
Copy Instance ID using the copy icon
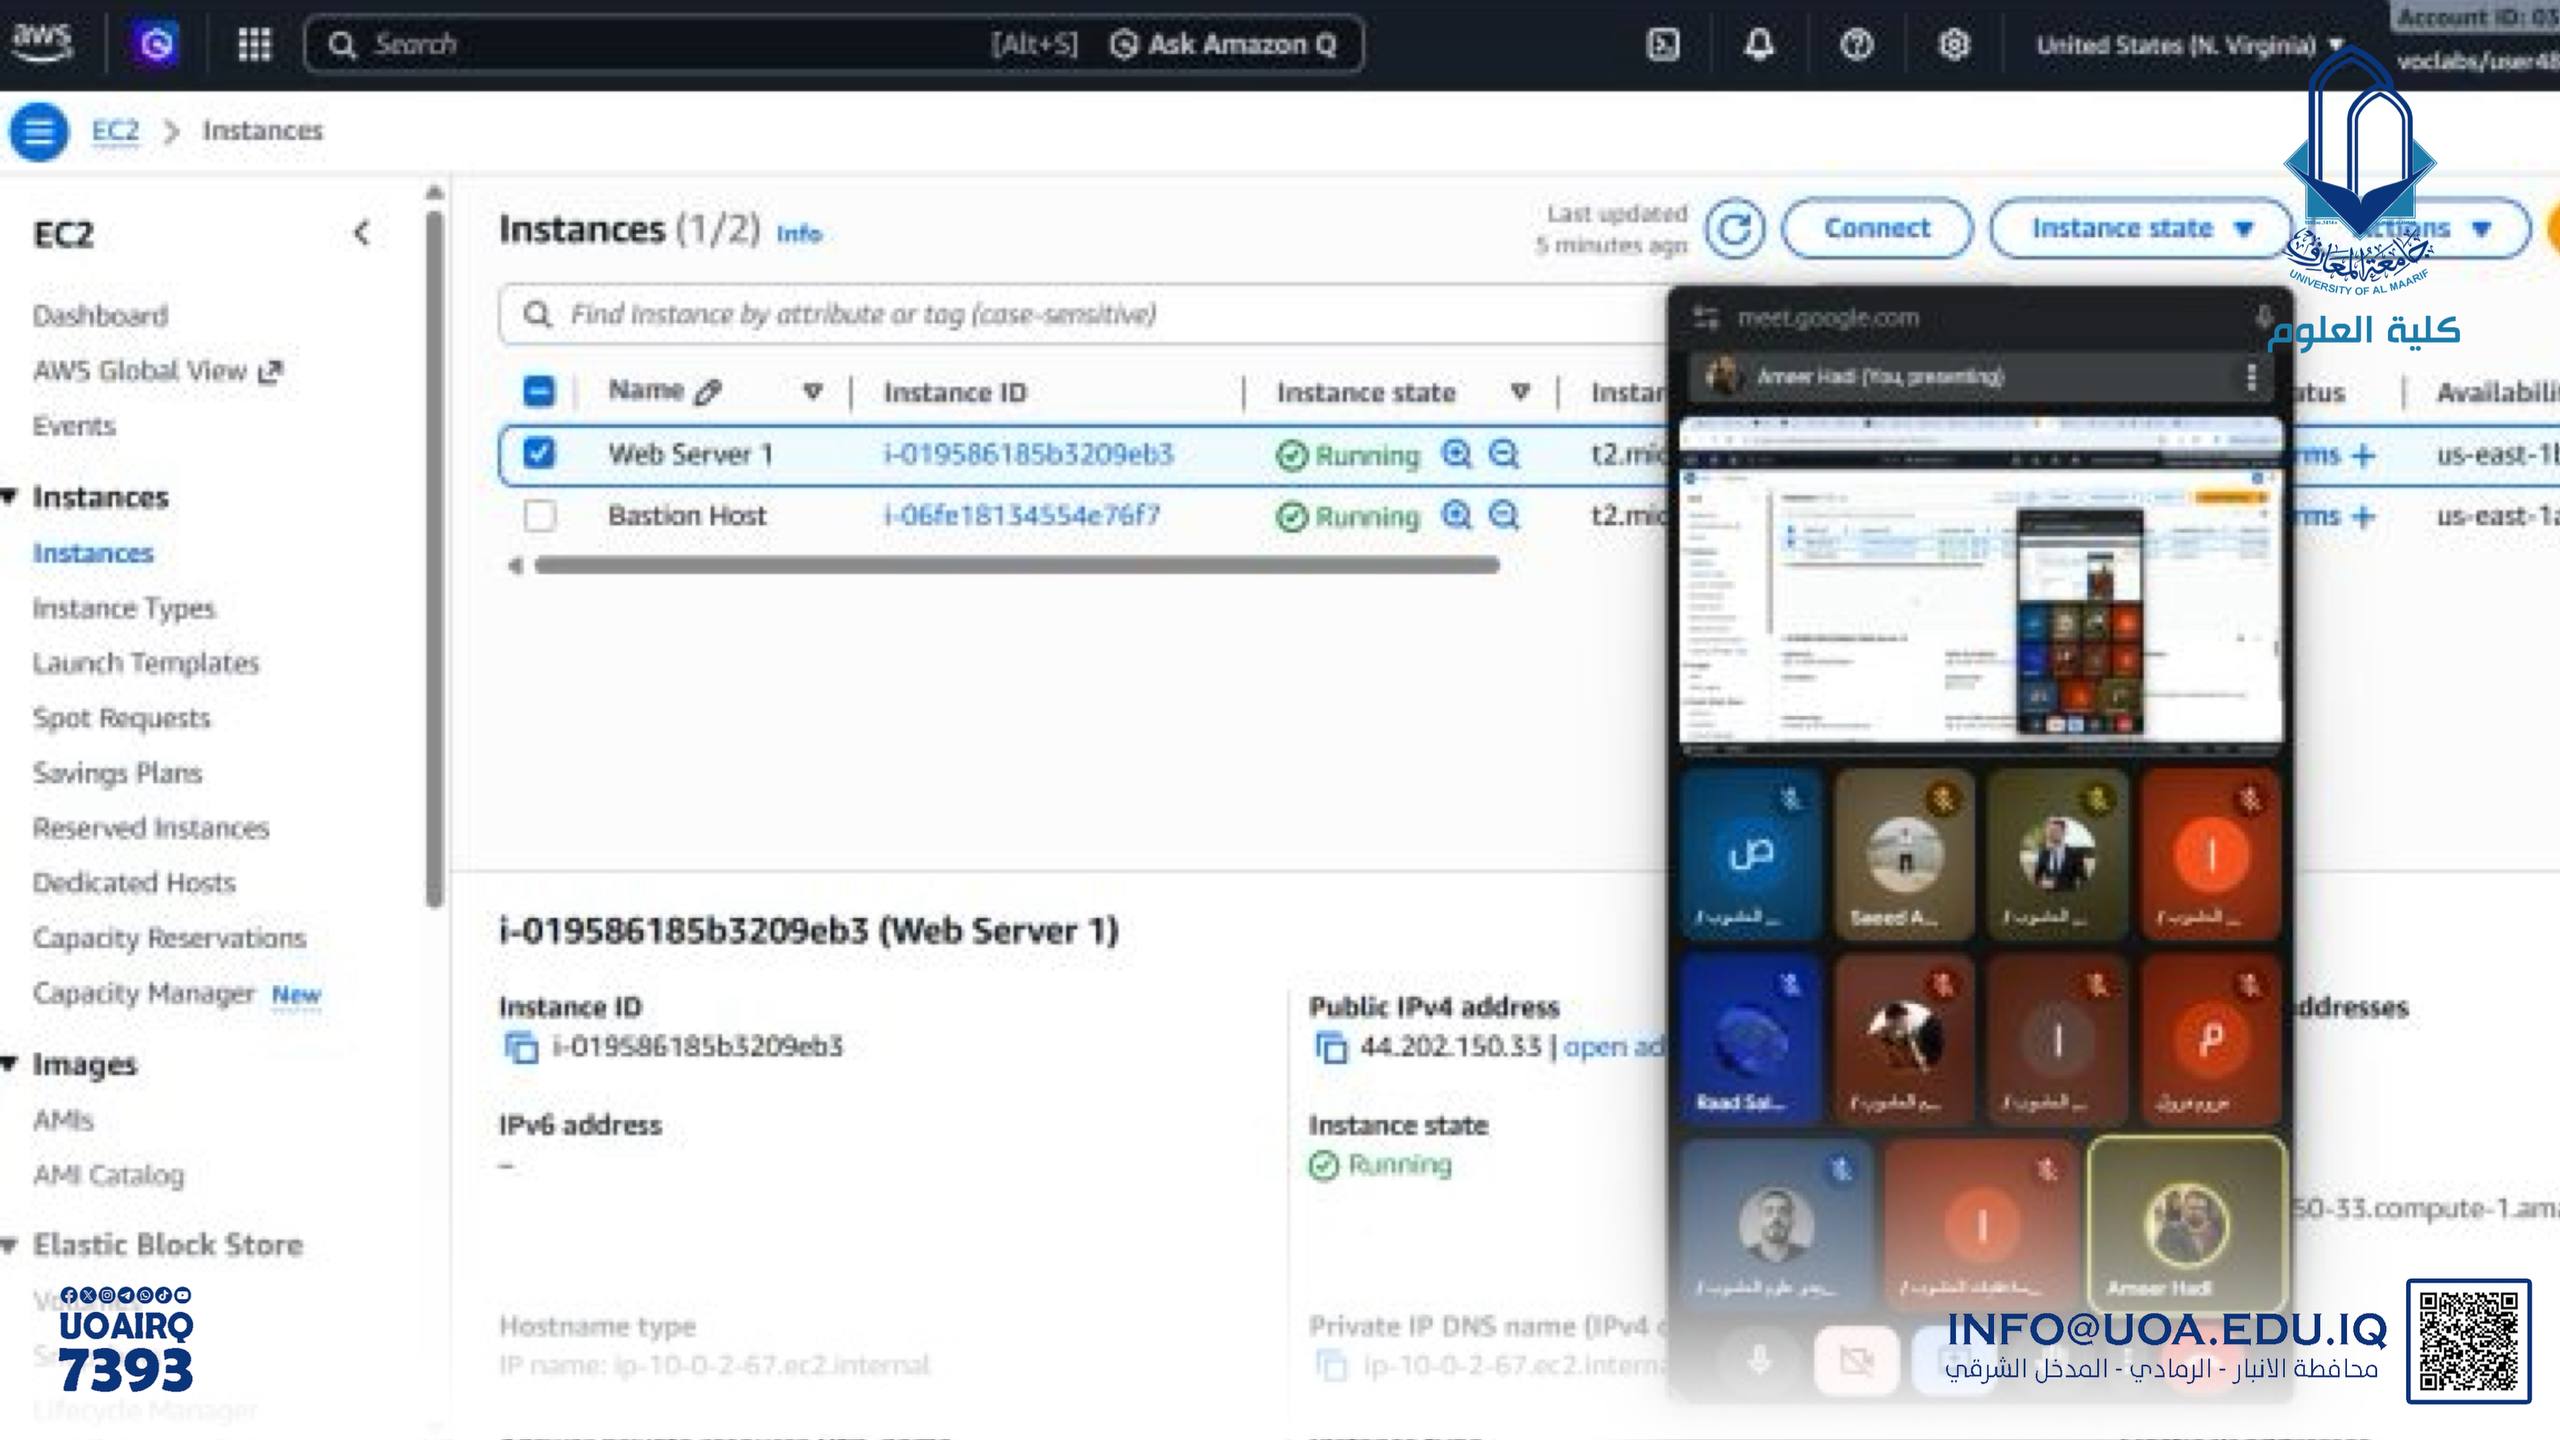click(x=520, y=1047)
